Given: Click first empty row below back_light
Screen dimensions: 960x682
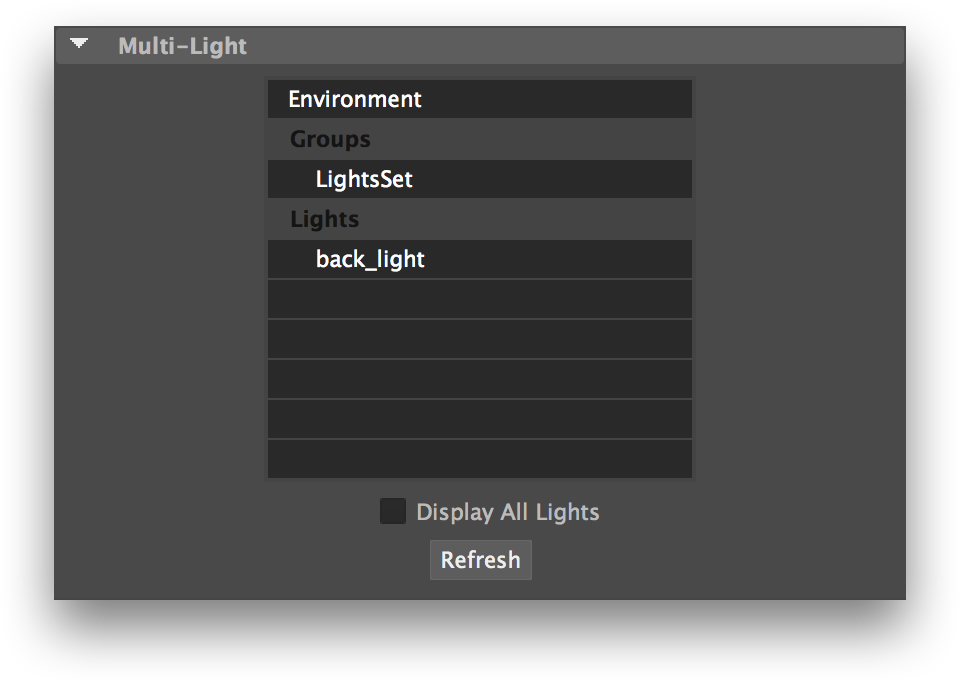Looking at the screenshot, I should (480, 299).
